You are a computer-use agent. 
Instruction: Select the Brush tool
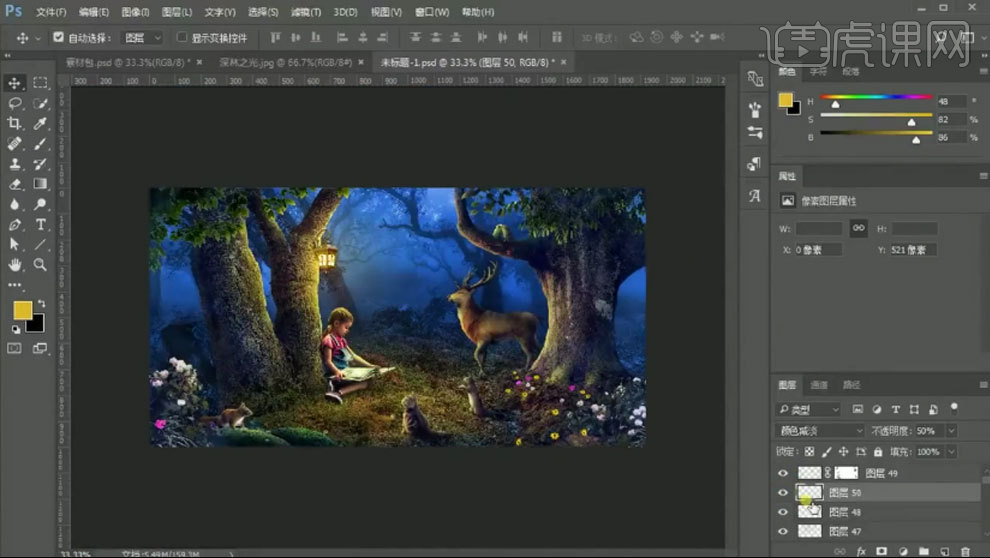40,143
